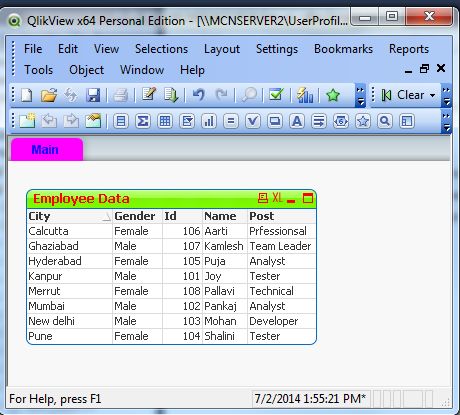Create a Button object
460x415 pixels.
275,121
